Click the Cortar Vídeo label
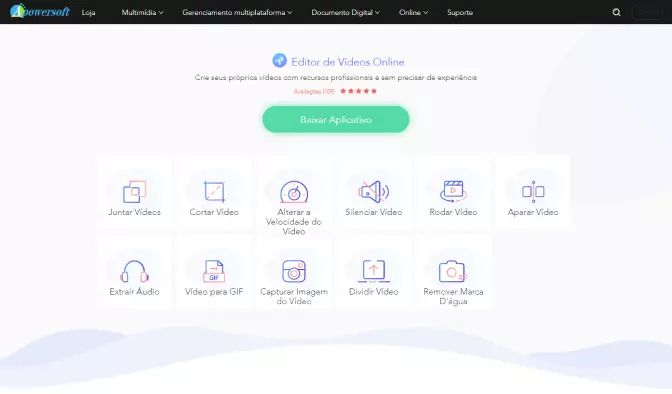 [214, 212]
